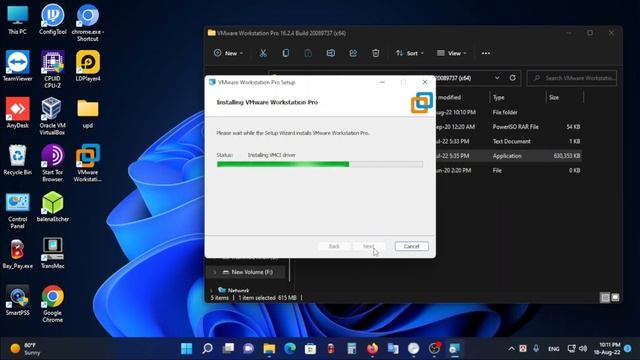
Task: Refresh the Explorer folder view
Action: (513, 78)
